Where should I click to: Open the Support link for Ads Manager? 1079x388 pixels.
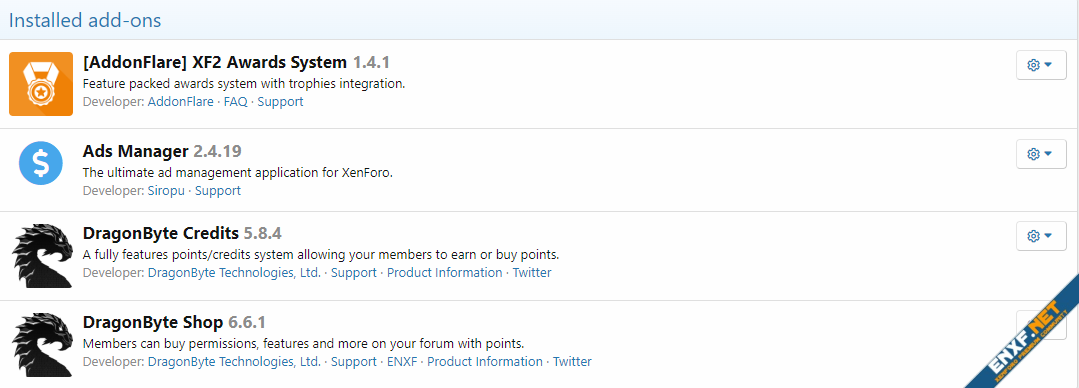217,191
